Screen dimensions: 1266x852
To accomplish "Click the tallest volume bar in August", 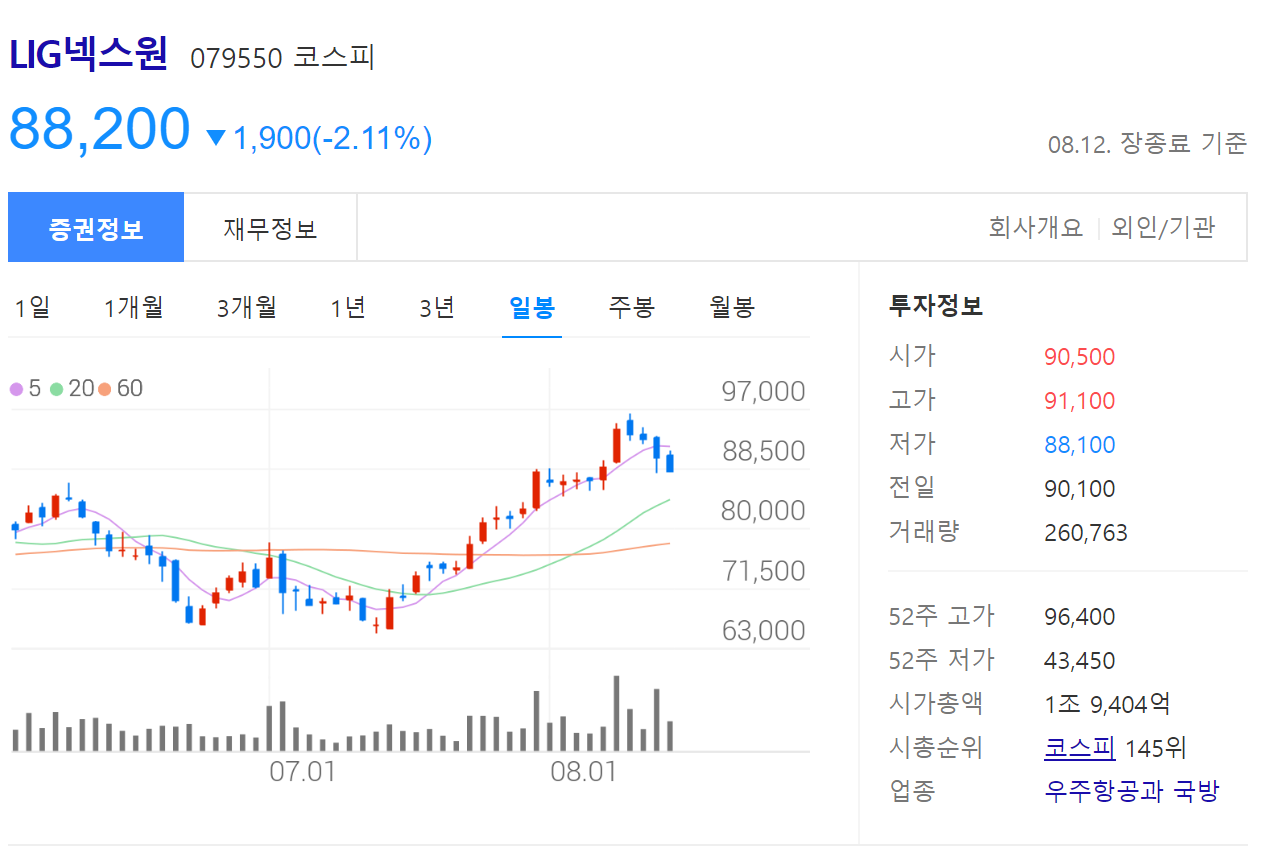I will tap(616, 713).
